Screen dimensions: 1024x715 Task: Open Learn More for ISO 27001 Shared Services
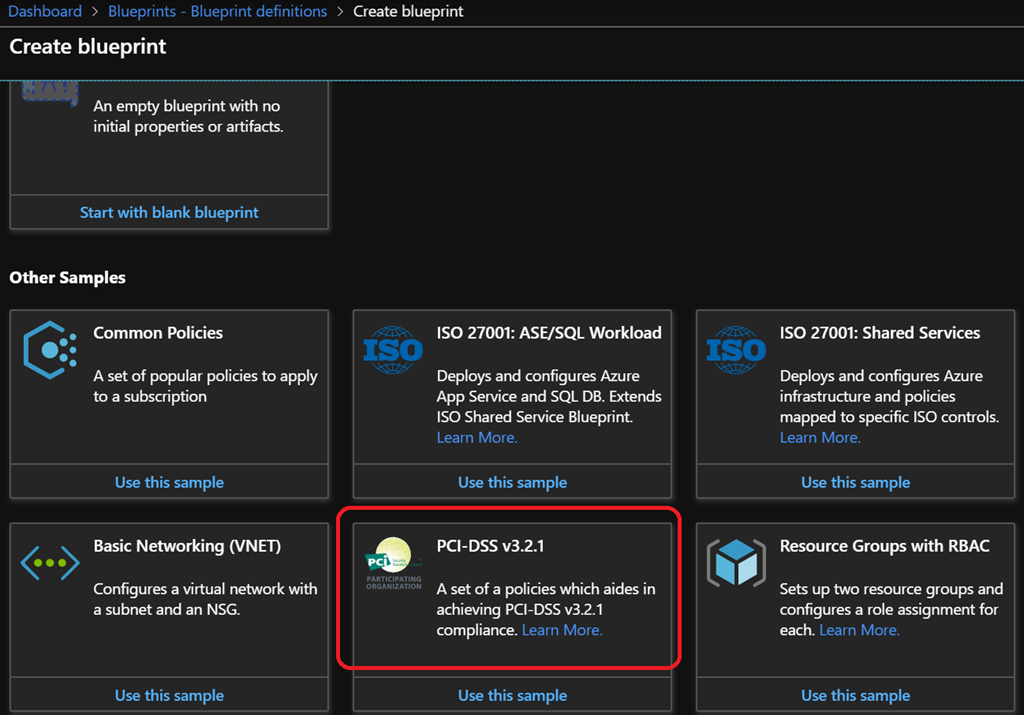point(820,437)
